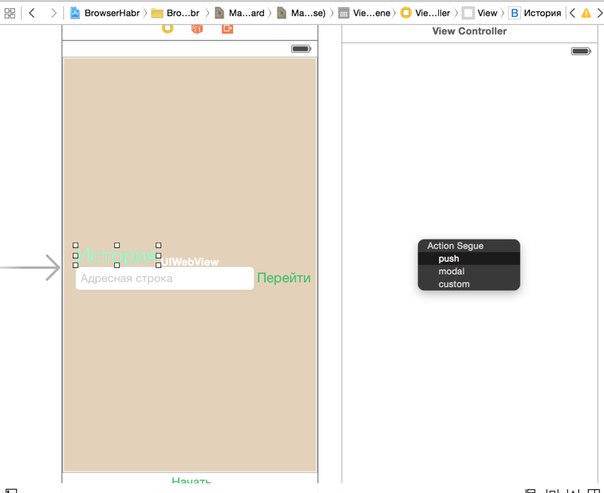The image size is (604, 493).
Task: Jump to next issue arrow
Action: pyautogui.click(x=600, y=13)
